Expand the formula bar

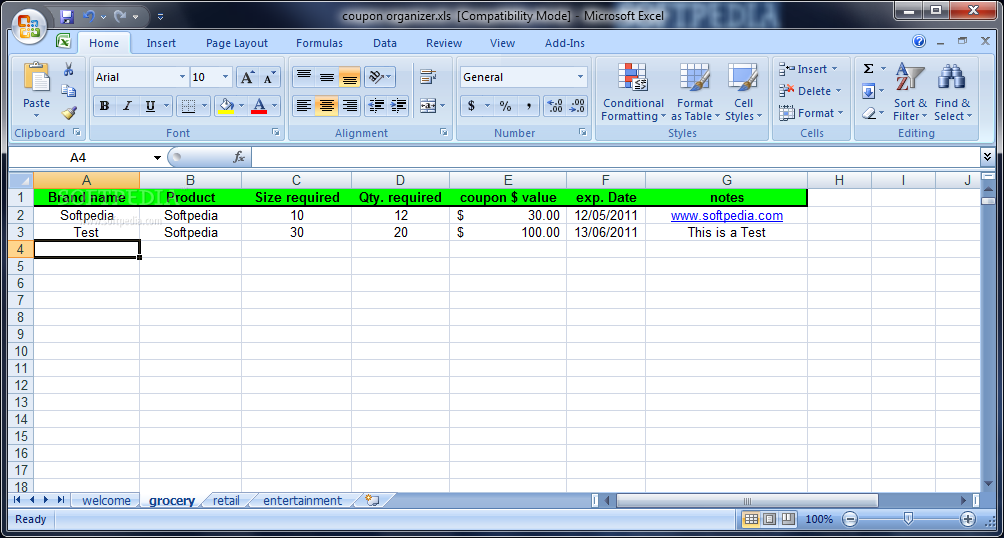click(987, 156)
